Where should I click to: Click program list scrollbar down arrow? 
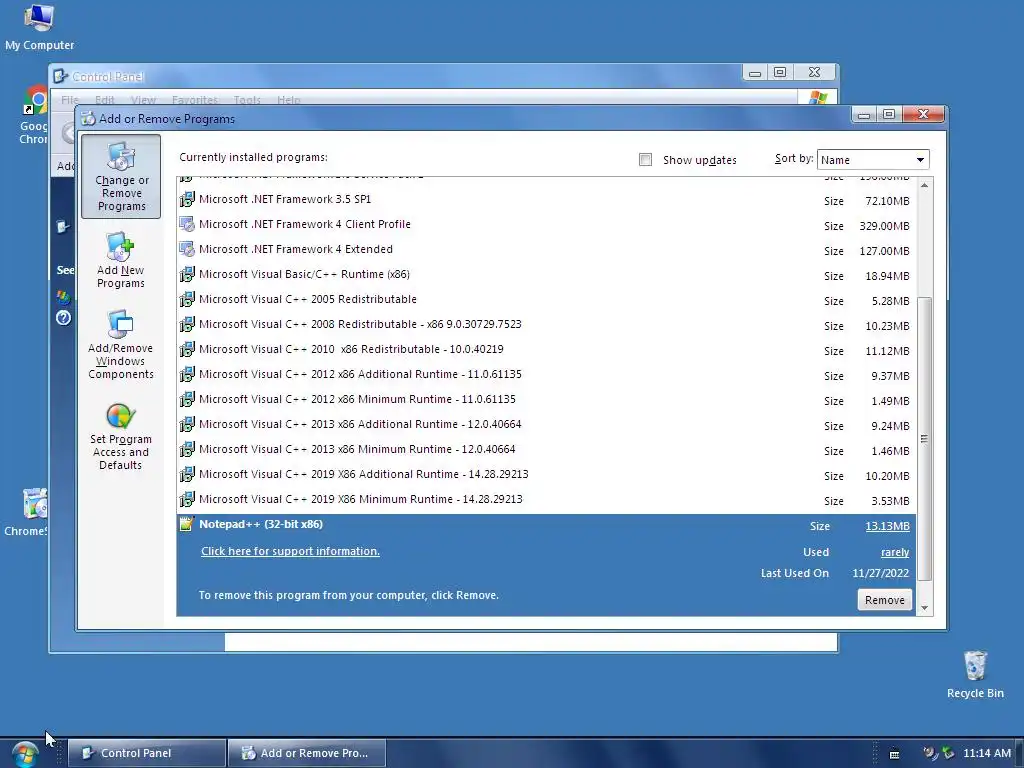click(924, 608)
